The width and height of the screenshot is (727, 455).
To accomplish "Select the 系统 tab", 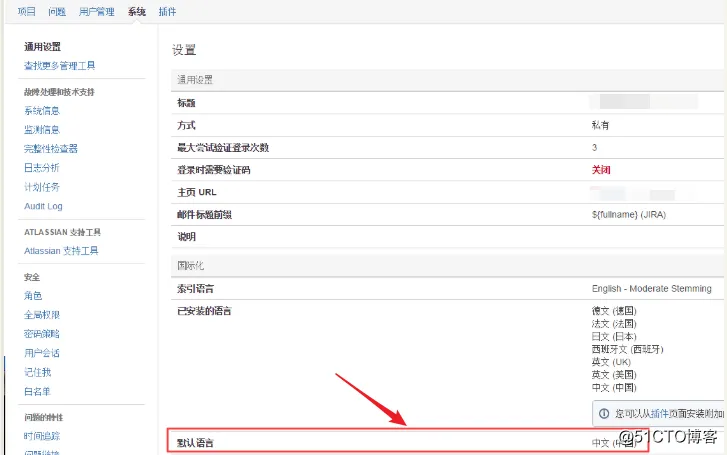I will coord(137,12).
